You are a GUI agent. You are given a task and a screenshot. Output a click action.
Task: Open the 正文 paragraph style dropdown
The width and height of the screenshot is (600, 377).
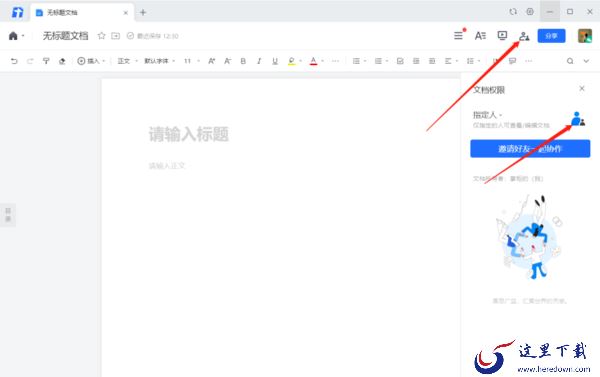point(127,61)
